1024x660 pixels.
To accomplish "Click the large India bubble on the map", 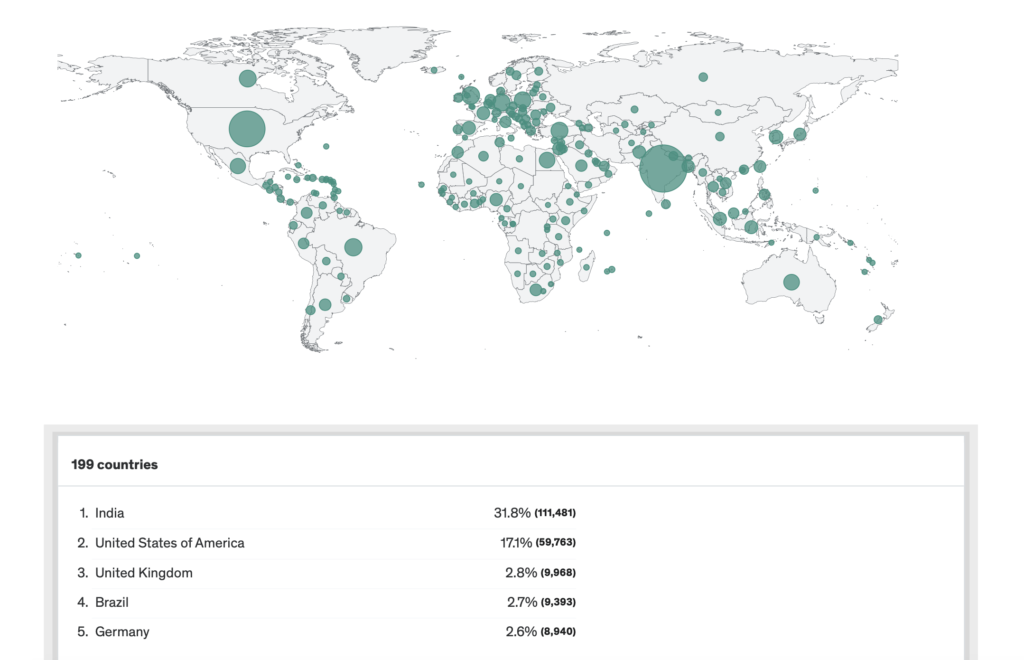I will tap(662, 168).
